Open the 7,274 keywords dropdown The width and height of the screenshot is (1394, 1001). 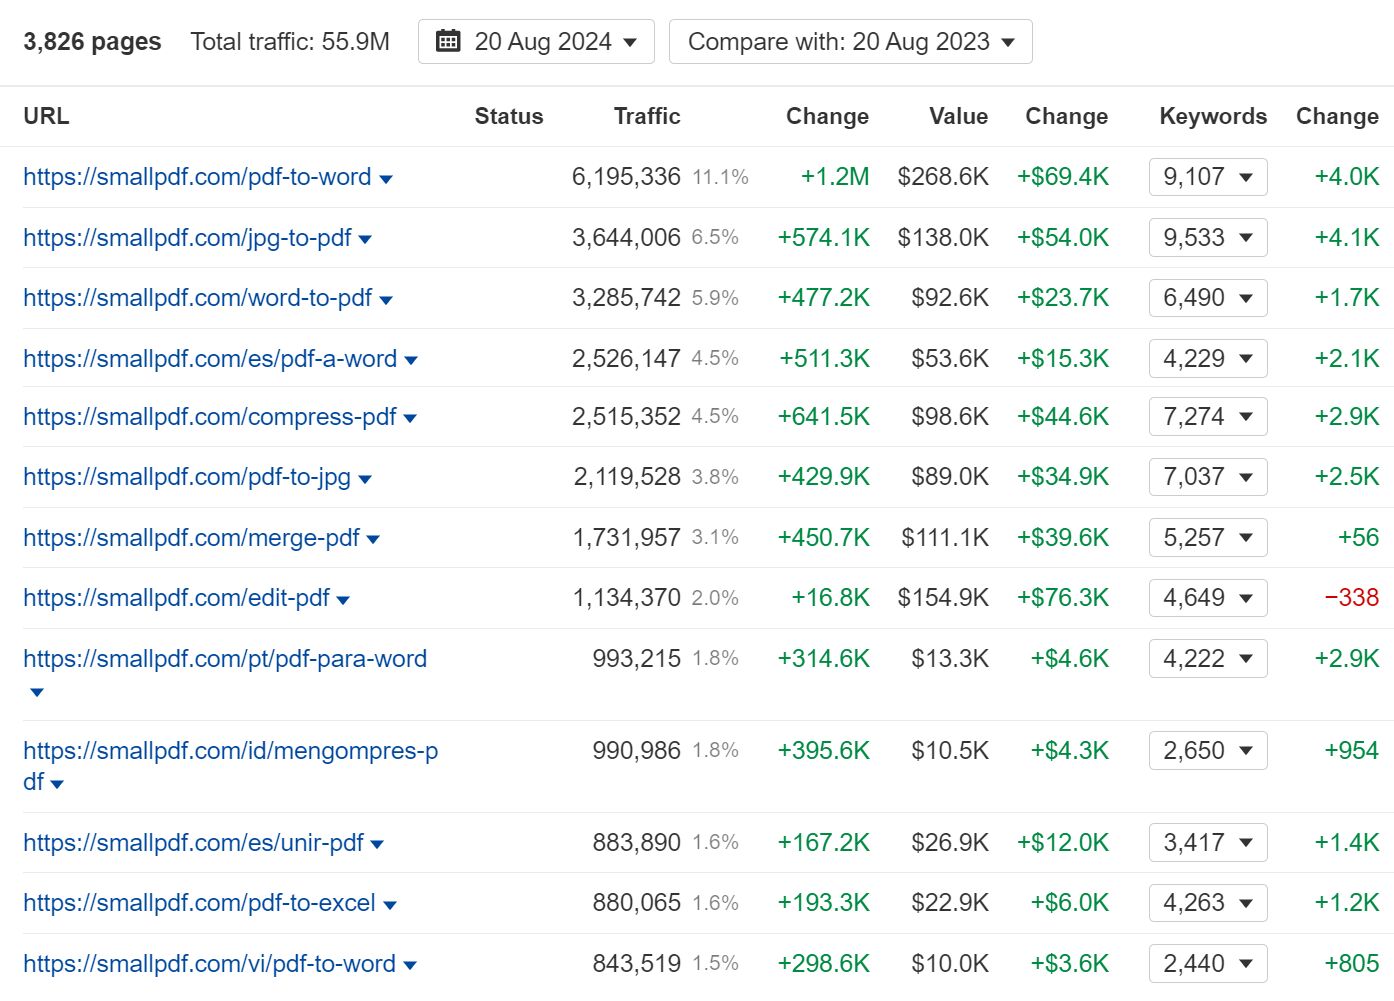[x=1208, y=416]
